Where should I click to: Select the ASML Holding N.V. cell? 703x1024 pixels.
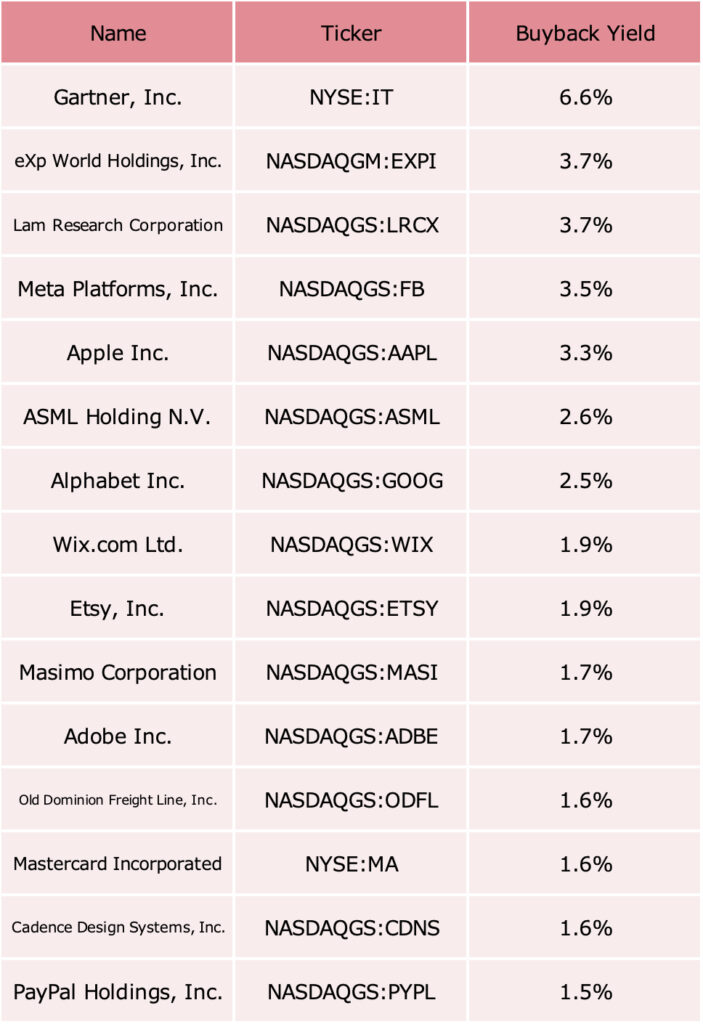click(117, 417)
